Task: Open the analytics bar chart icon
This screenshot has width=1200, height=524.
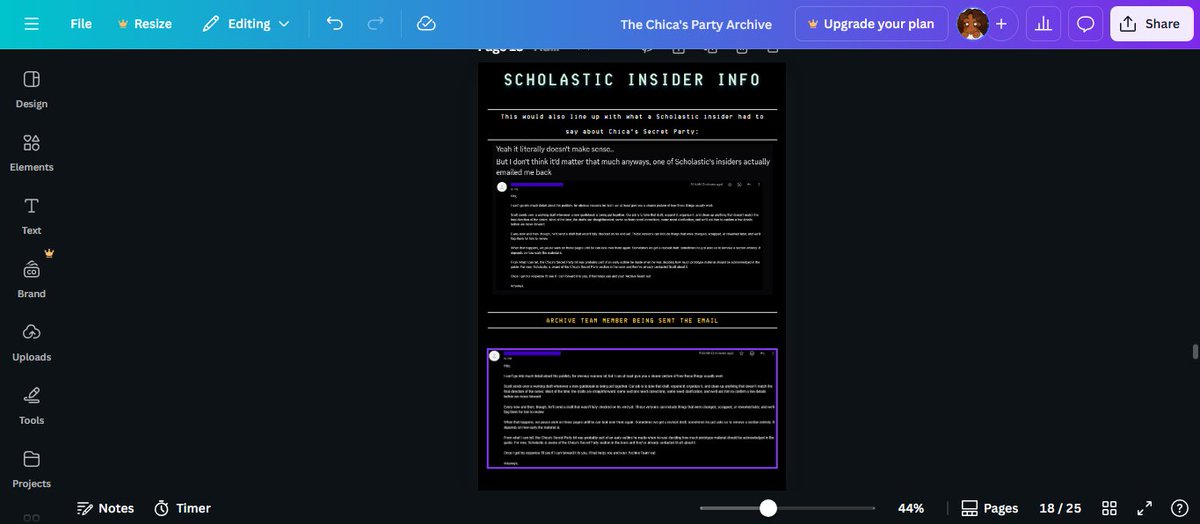Action: pos(1044,23)
